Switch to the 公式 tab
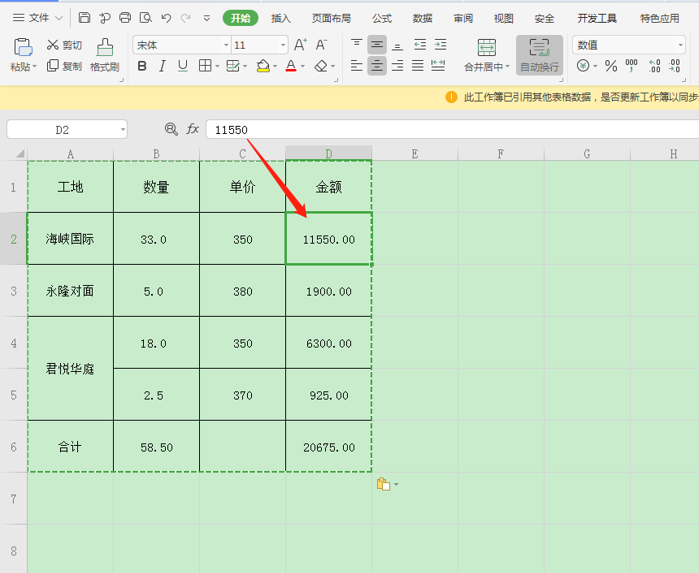The image size is (699, 573). [382, 18]
